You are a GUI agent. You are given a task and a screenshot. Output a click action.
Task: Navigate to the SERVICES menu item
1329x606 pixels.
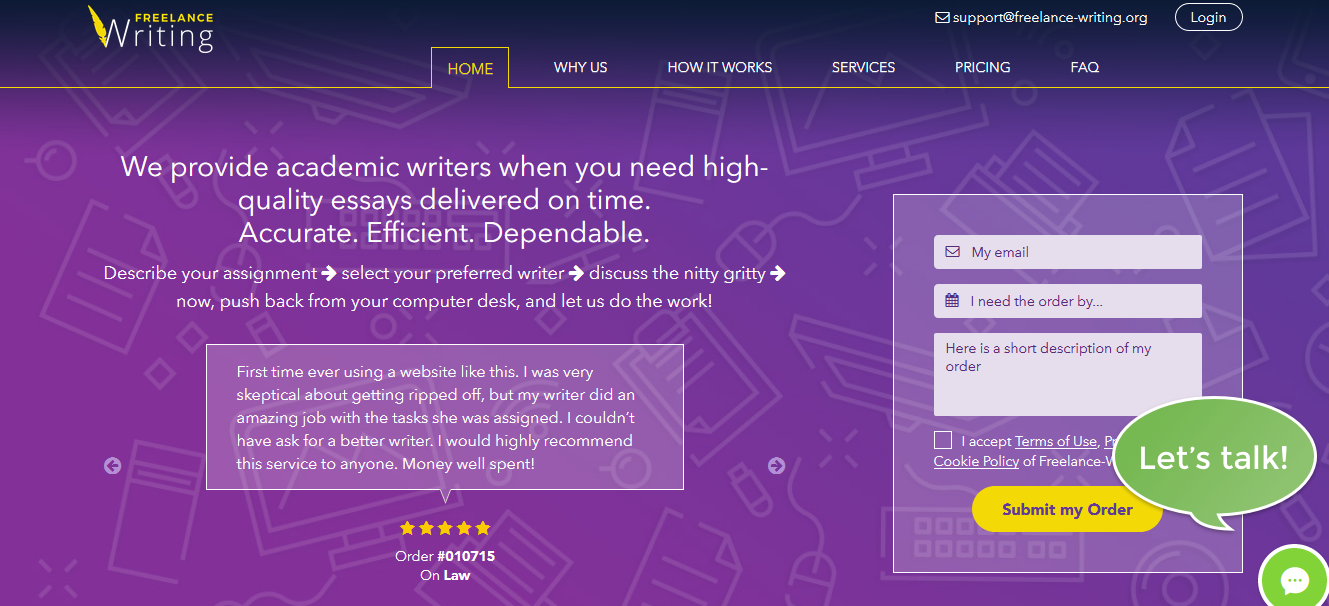click(x=864, y=68)
